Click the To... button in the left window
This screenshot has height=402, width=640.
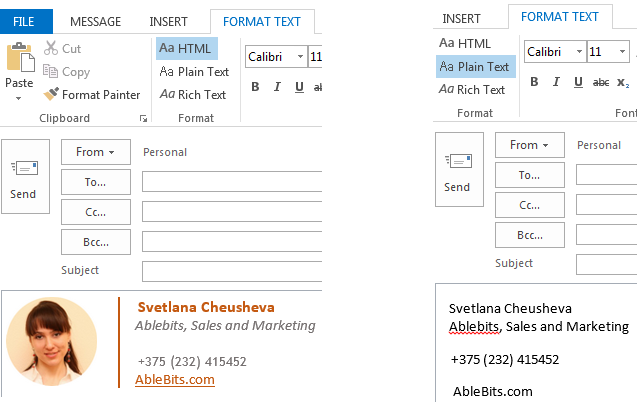(x=95, y=182)
